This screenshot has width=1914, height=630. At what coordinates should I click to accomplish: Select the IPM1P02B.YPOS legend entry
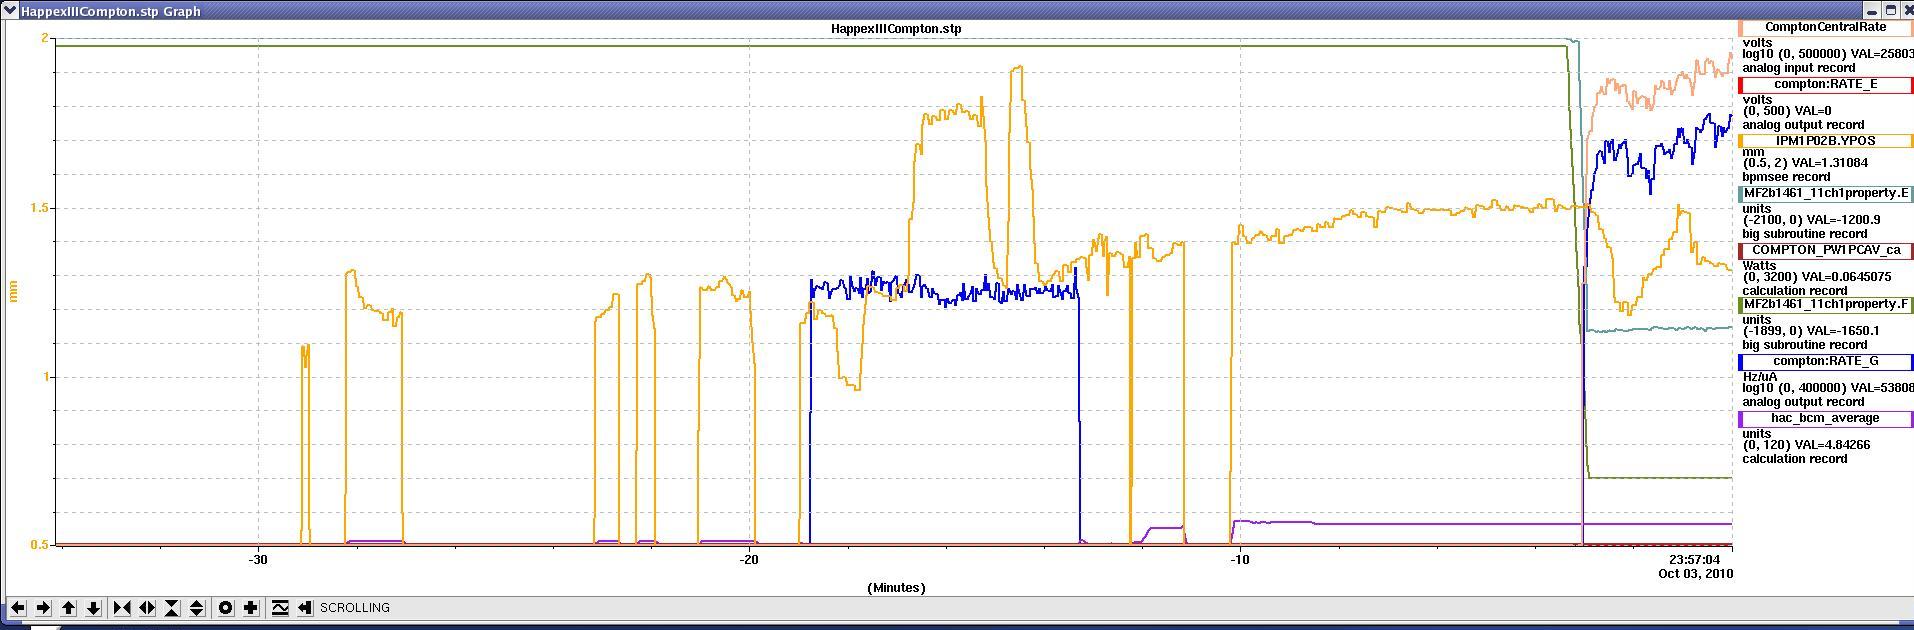(1825, 142)
